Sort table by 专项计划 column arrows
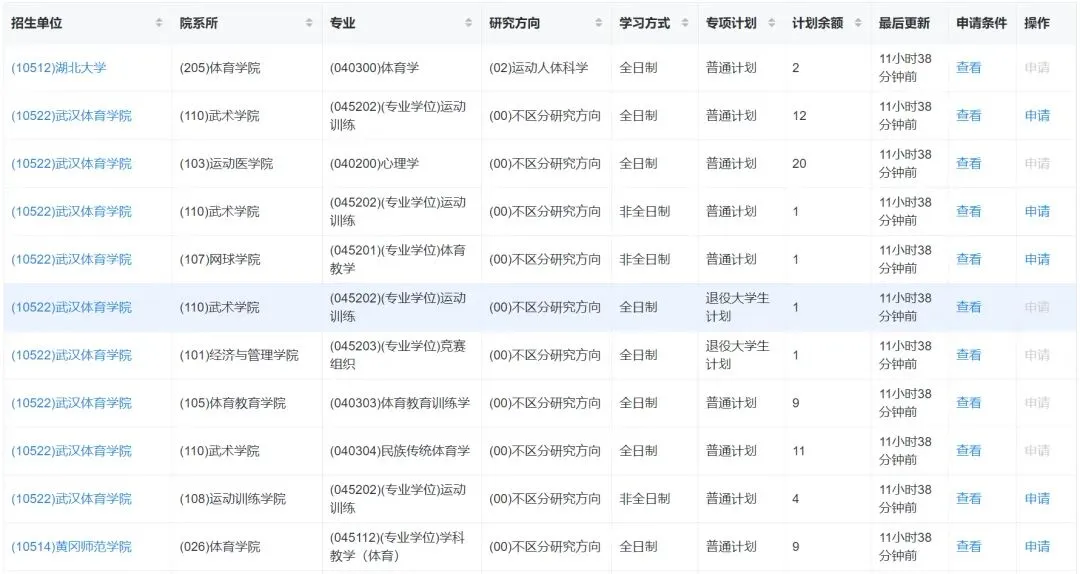Viewport: 1080px width, 574px height. pos(771,23)
